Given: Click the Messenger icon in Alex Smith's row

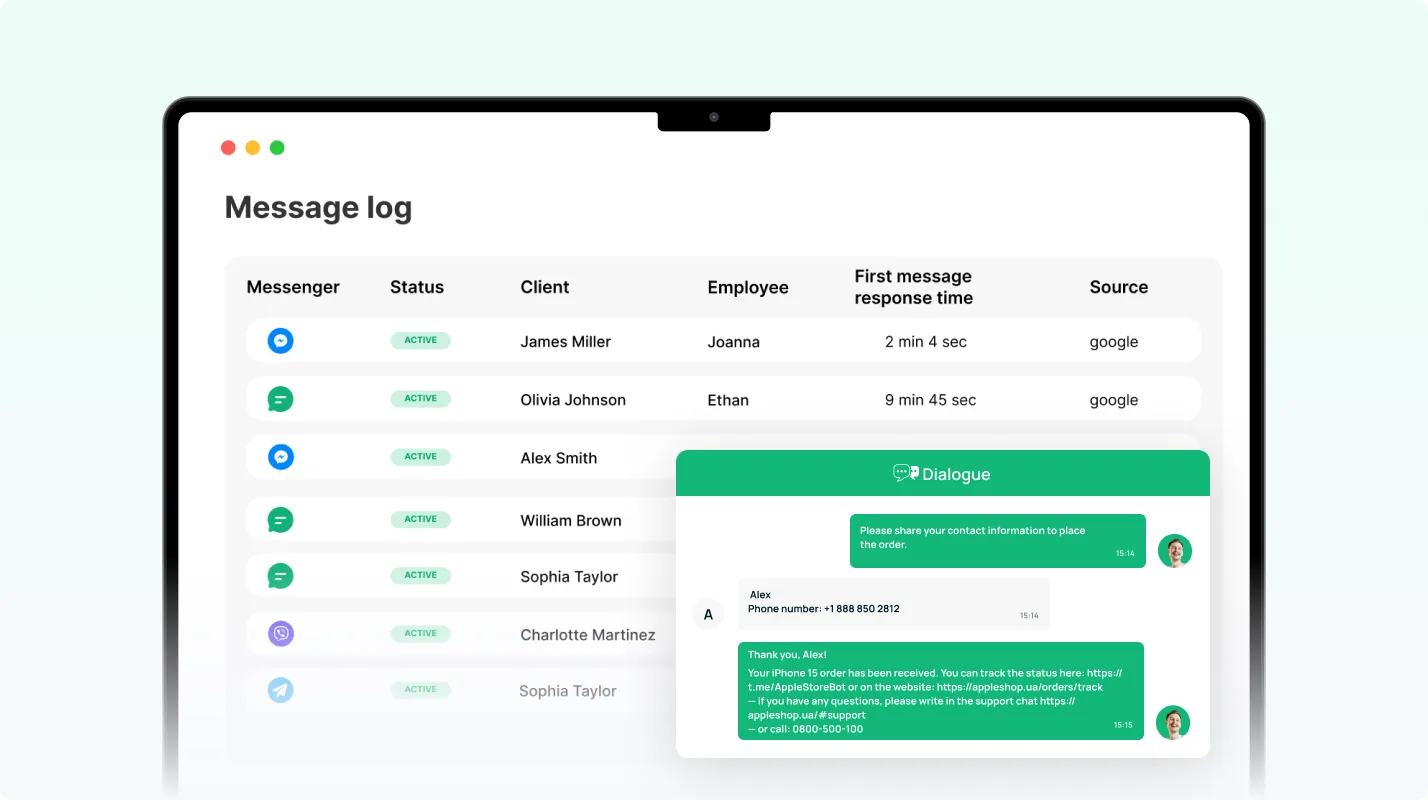Looking at the screenshot, I should (281, 457).
